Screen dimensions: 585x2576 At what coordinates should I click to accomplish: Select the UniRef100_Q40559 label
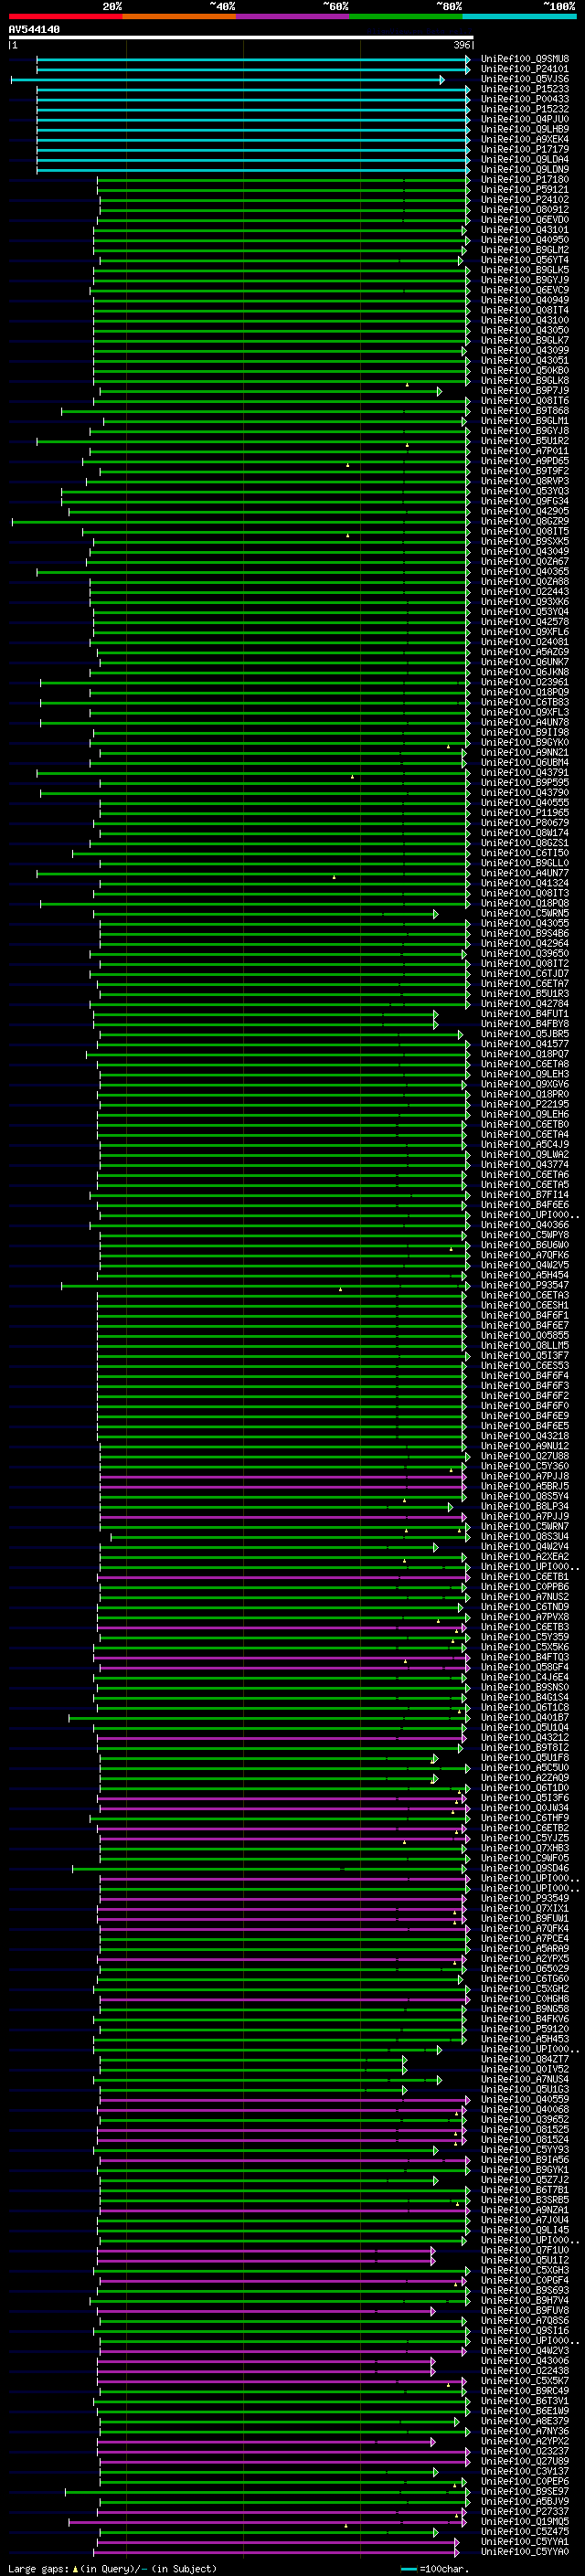tap(524, 2100)
